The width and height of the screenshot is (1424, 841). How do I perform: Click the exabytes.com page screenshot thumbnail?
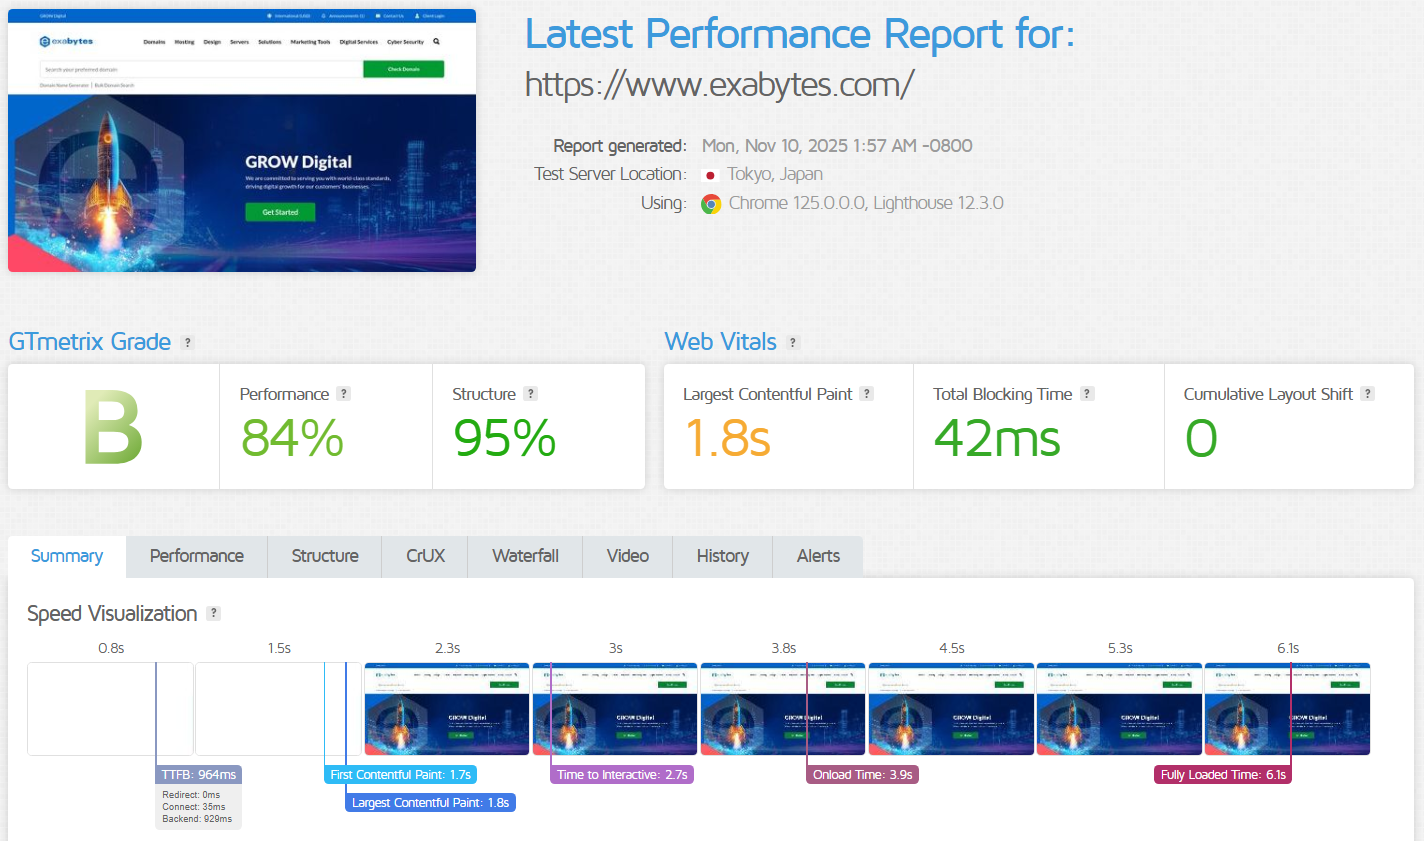pyautogui.click(x=242, y=140)
